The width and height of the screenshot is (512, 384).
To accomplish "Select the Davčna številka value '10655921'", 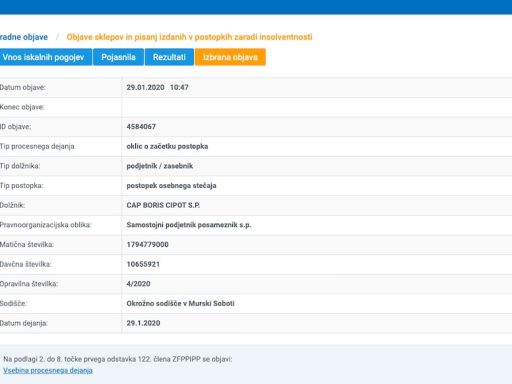I will [x=143, y=264].
